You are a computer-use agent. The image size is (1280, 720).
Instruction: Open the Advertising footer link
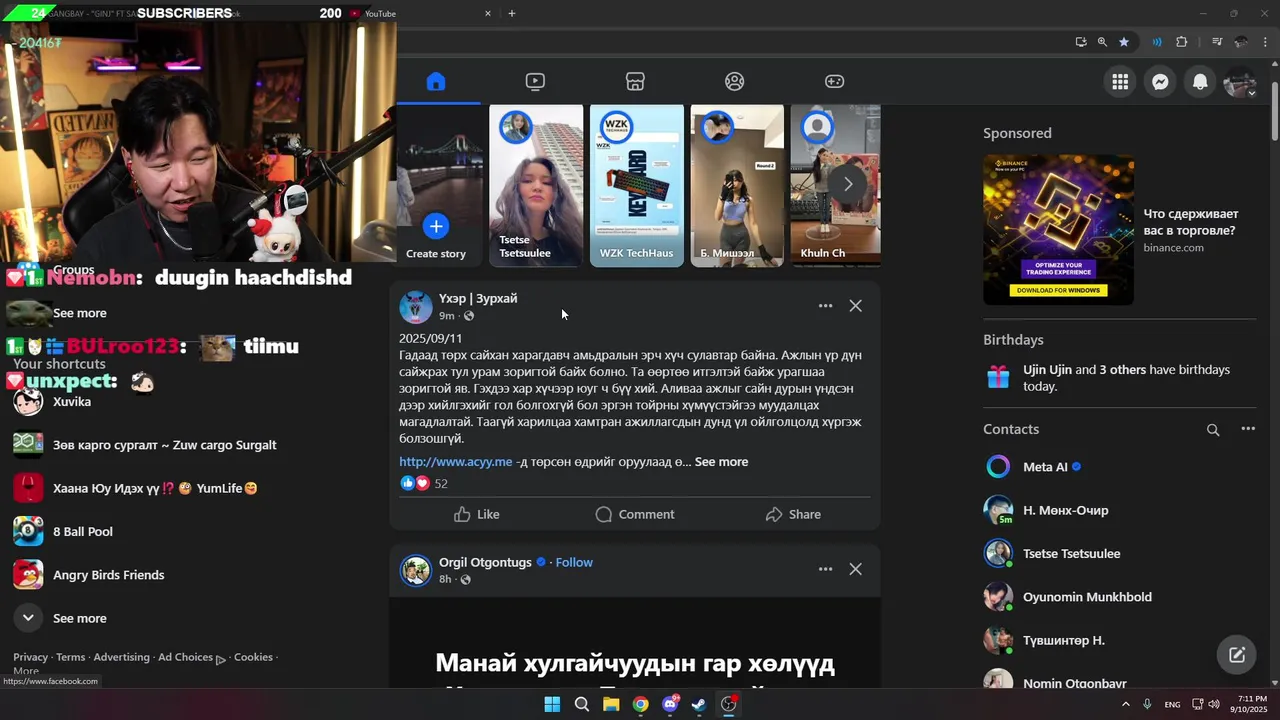point(121,657)
